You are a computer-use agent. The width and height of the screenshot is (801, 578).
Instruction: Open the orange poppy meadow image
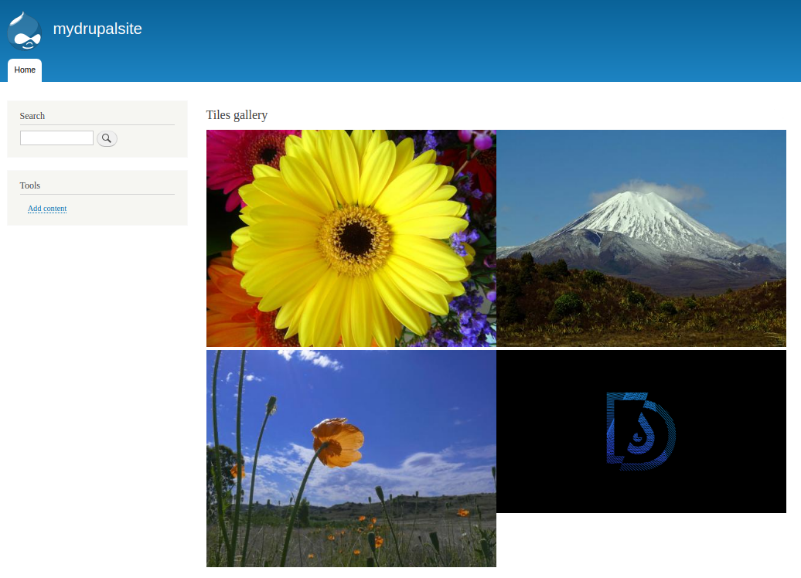point(350,458)
